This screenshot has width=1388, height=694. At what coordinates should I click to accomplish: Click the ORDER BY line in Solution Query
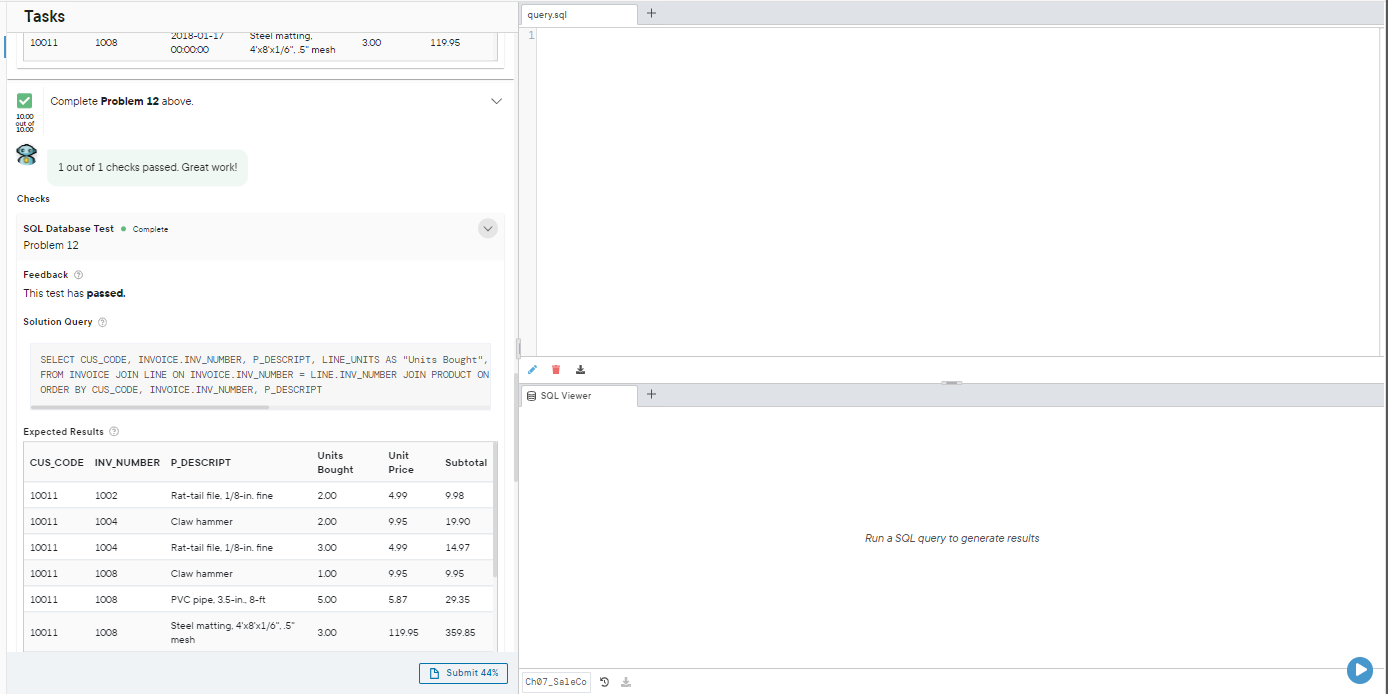tap(181, 390)
